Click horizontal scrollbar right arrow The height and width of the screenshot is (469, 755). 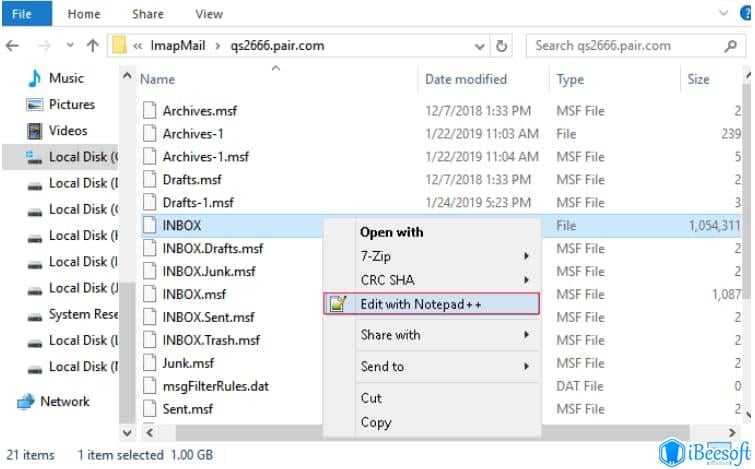point(732,433)
